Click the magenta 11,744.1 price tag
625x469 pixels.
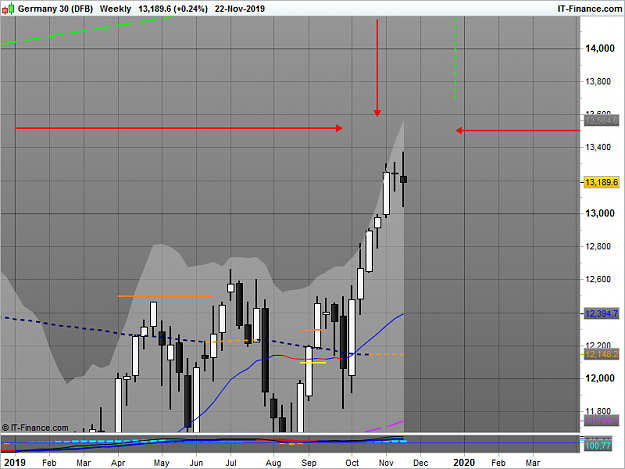point(601,421)
